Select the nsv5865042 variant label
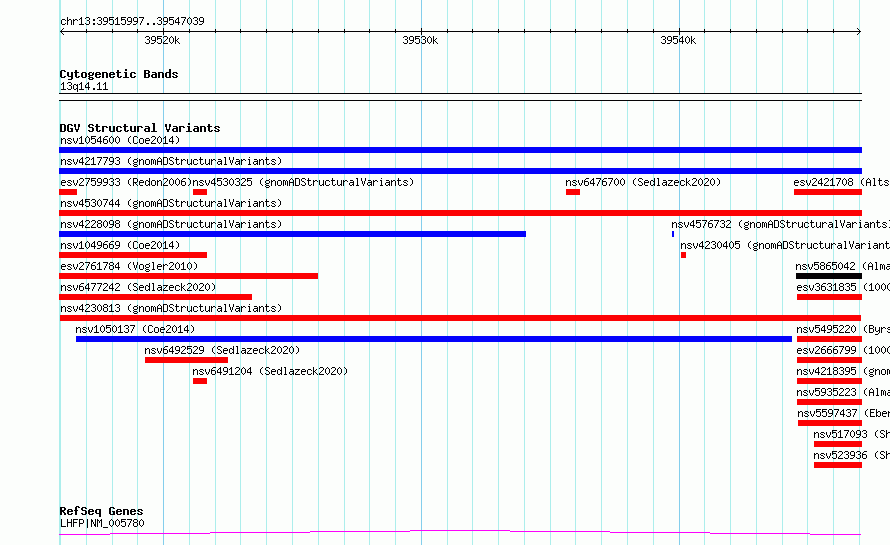The height and width of the screenshot is (545, 890). click(842, 266)
